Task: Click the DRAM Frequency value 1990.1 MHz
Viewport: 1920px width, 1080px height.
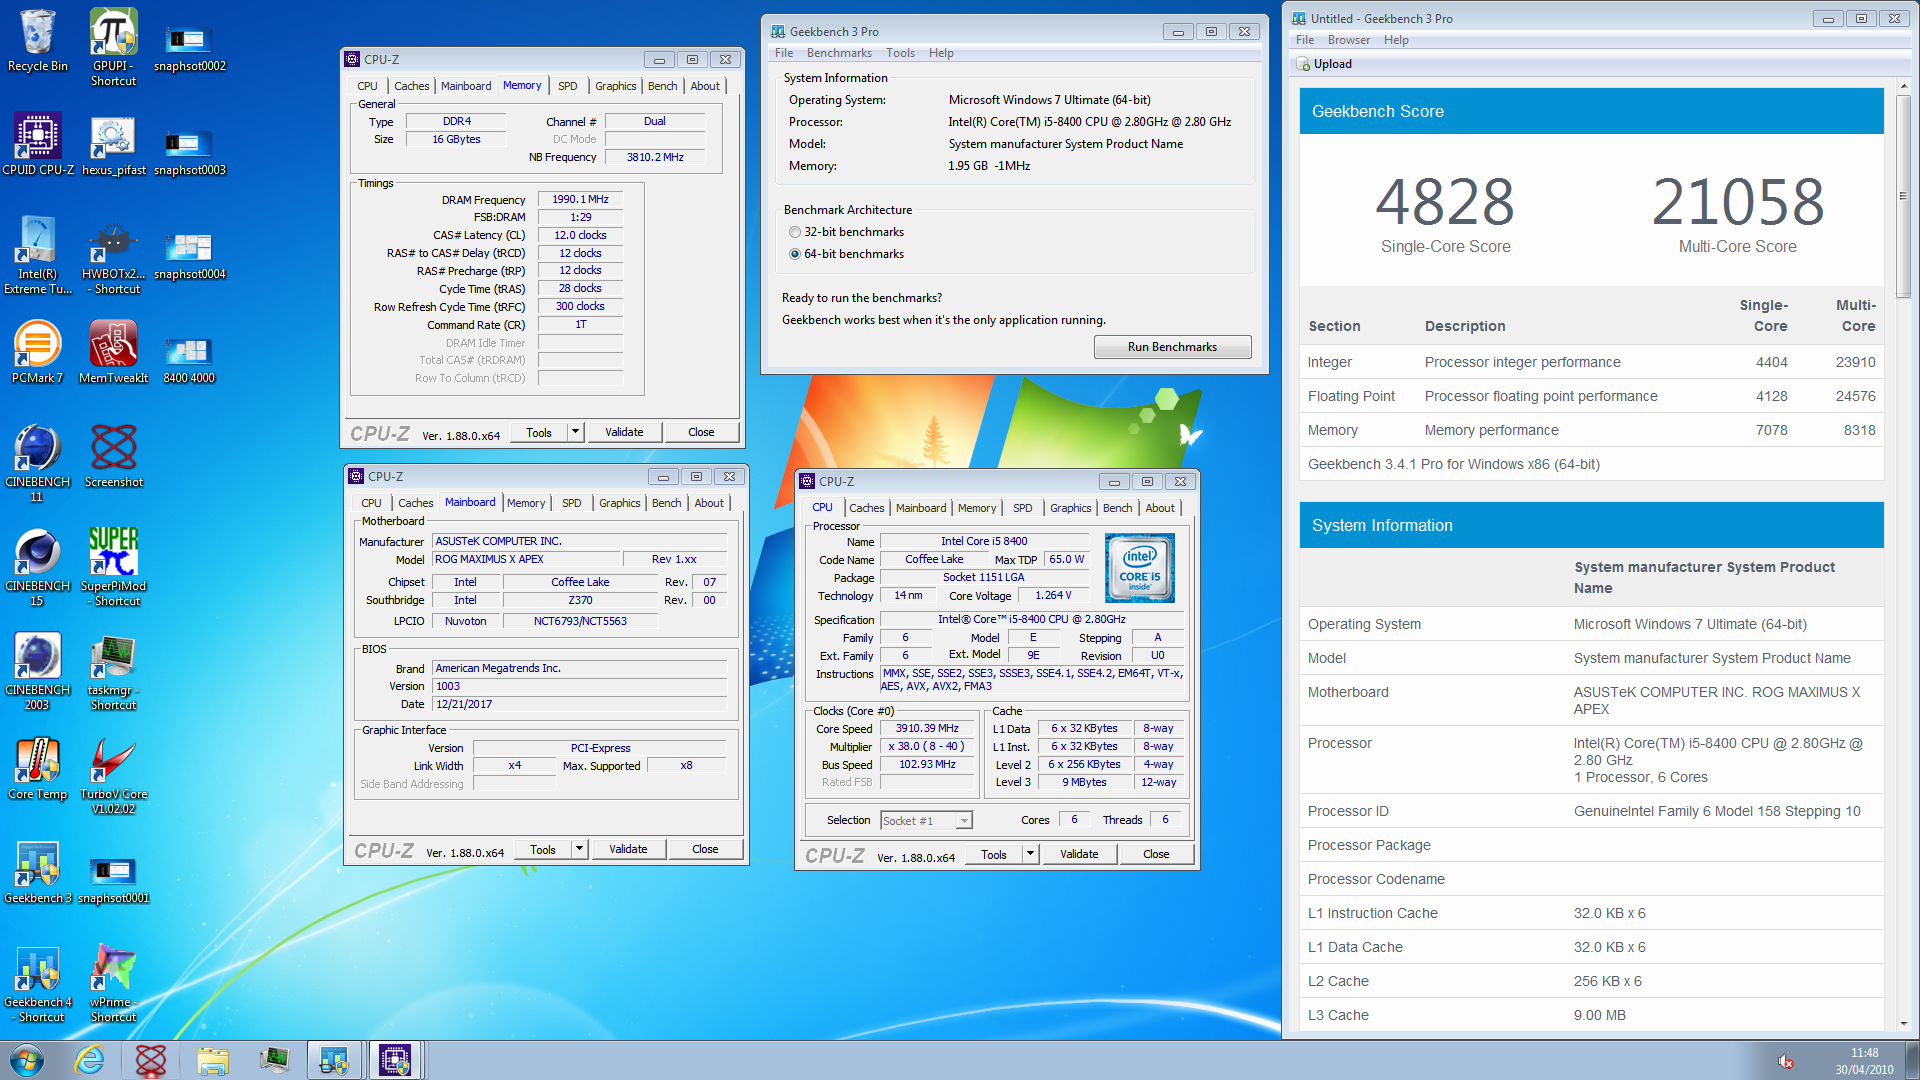Action: 580,199
